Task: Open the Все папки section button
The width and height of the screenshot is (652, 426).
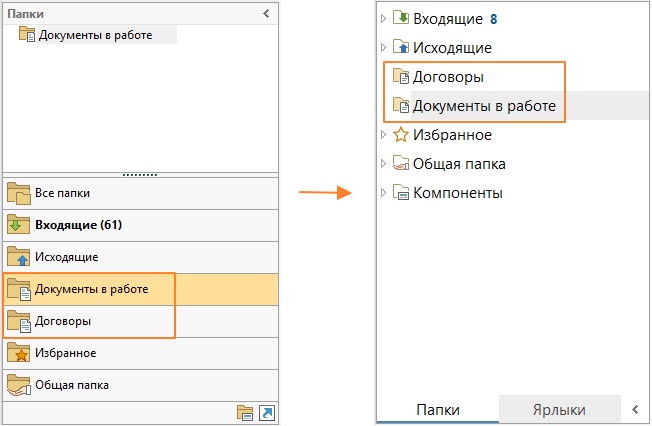Action: click(x=141, y=193)
